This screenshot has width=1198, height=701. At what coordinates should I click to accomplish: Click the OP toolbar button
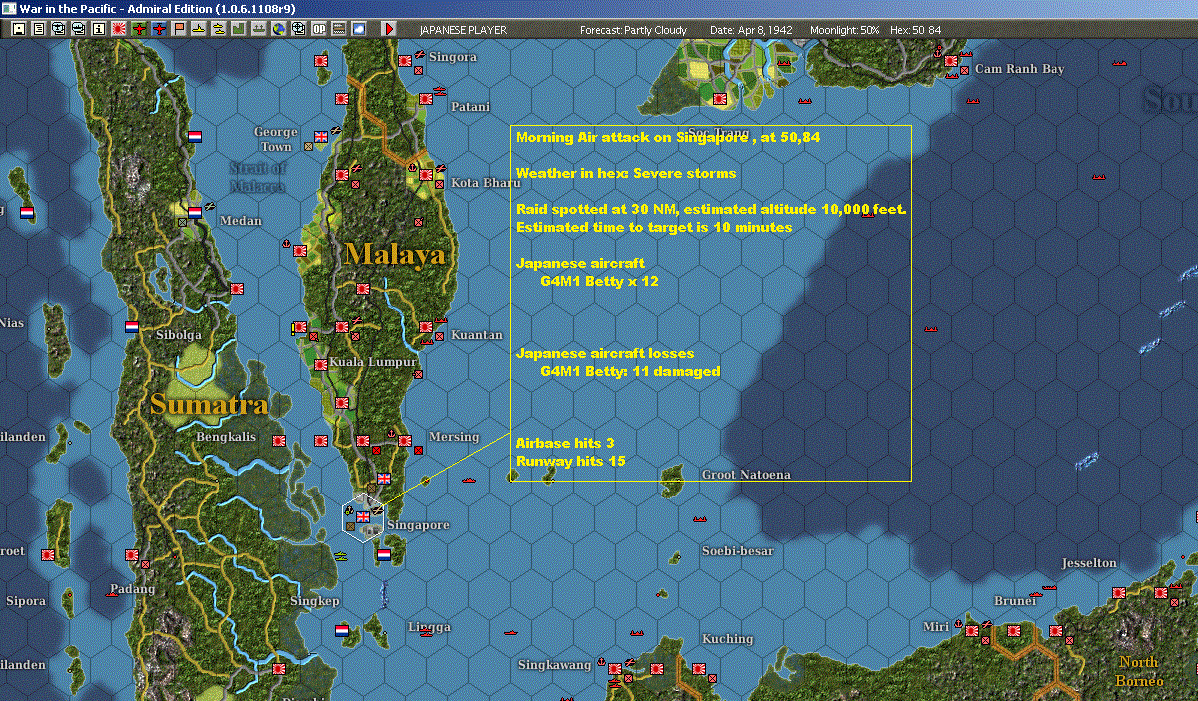(319, 29)
